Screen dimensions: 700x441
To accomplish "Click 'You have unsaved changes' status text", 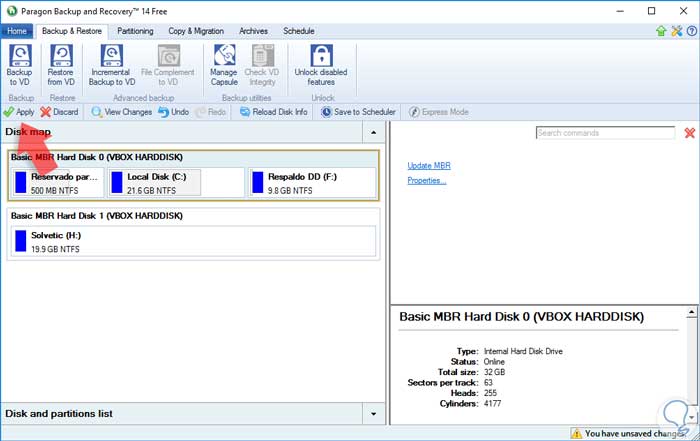I will (636, 433).
